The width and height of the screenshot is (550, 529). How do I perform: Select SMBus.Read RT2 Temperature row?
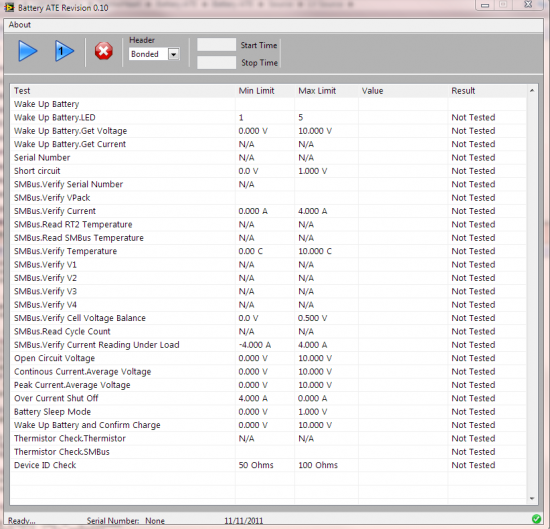[x=268, y=225]
